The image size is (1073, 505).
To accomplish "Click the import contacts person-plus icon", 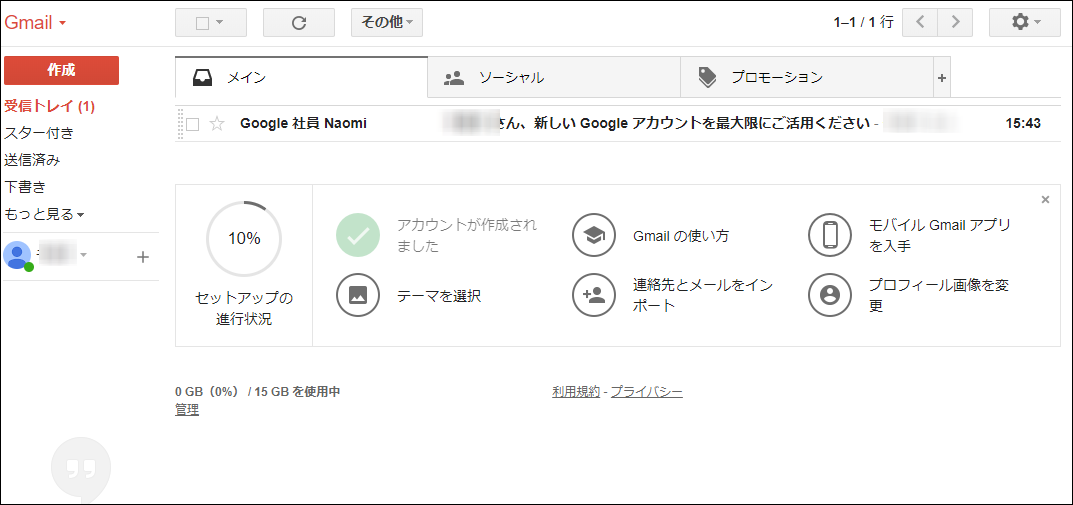I will pyautogui.click(x=593, y=295).
